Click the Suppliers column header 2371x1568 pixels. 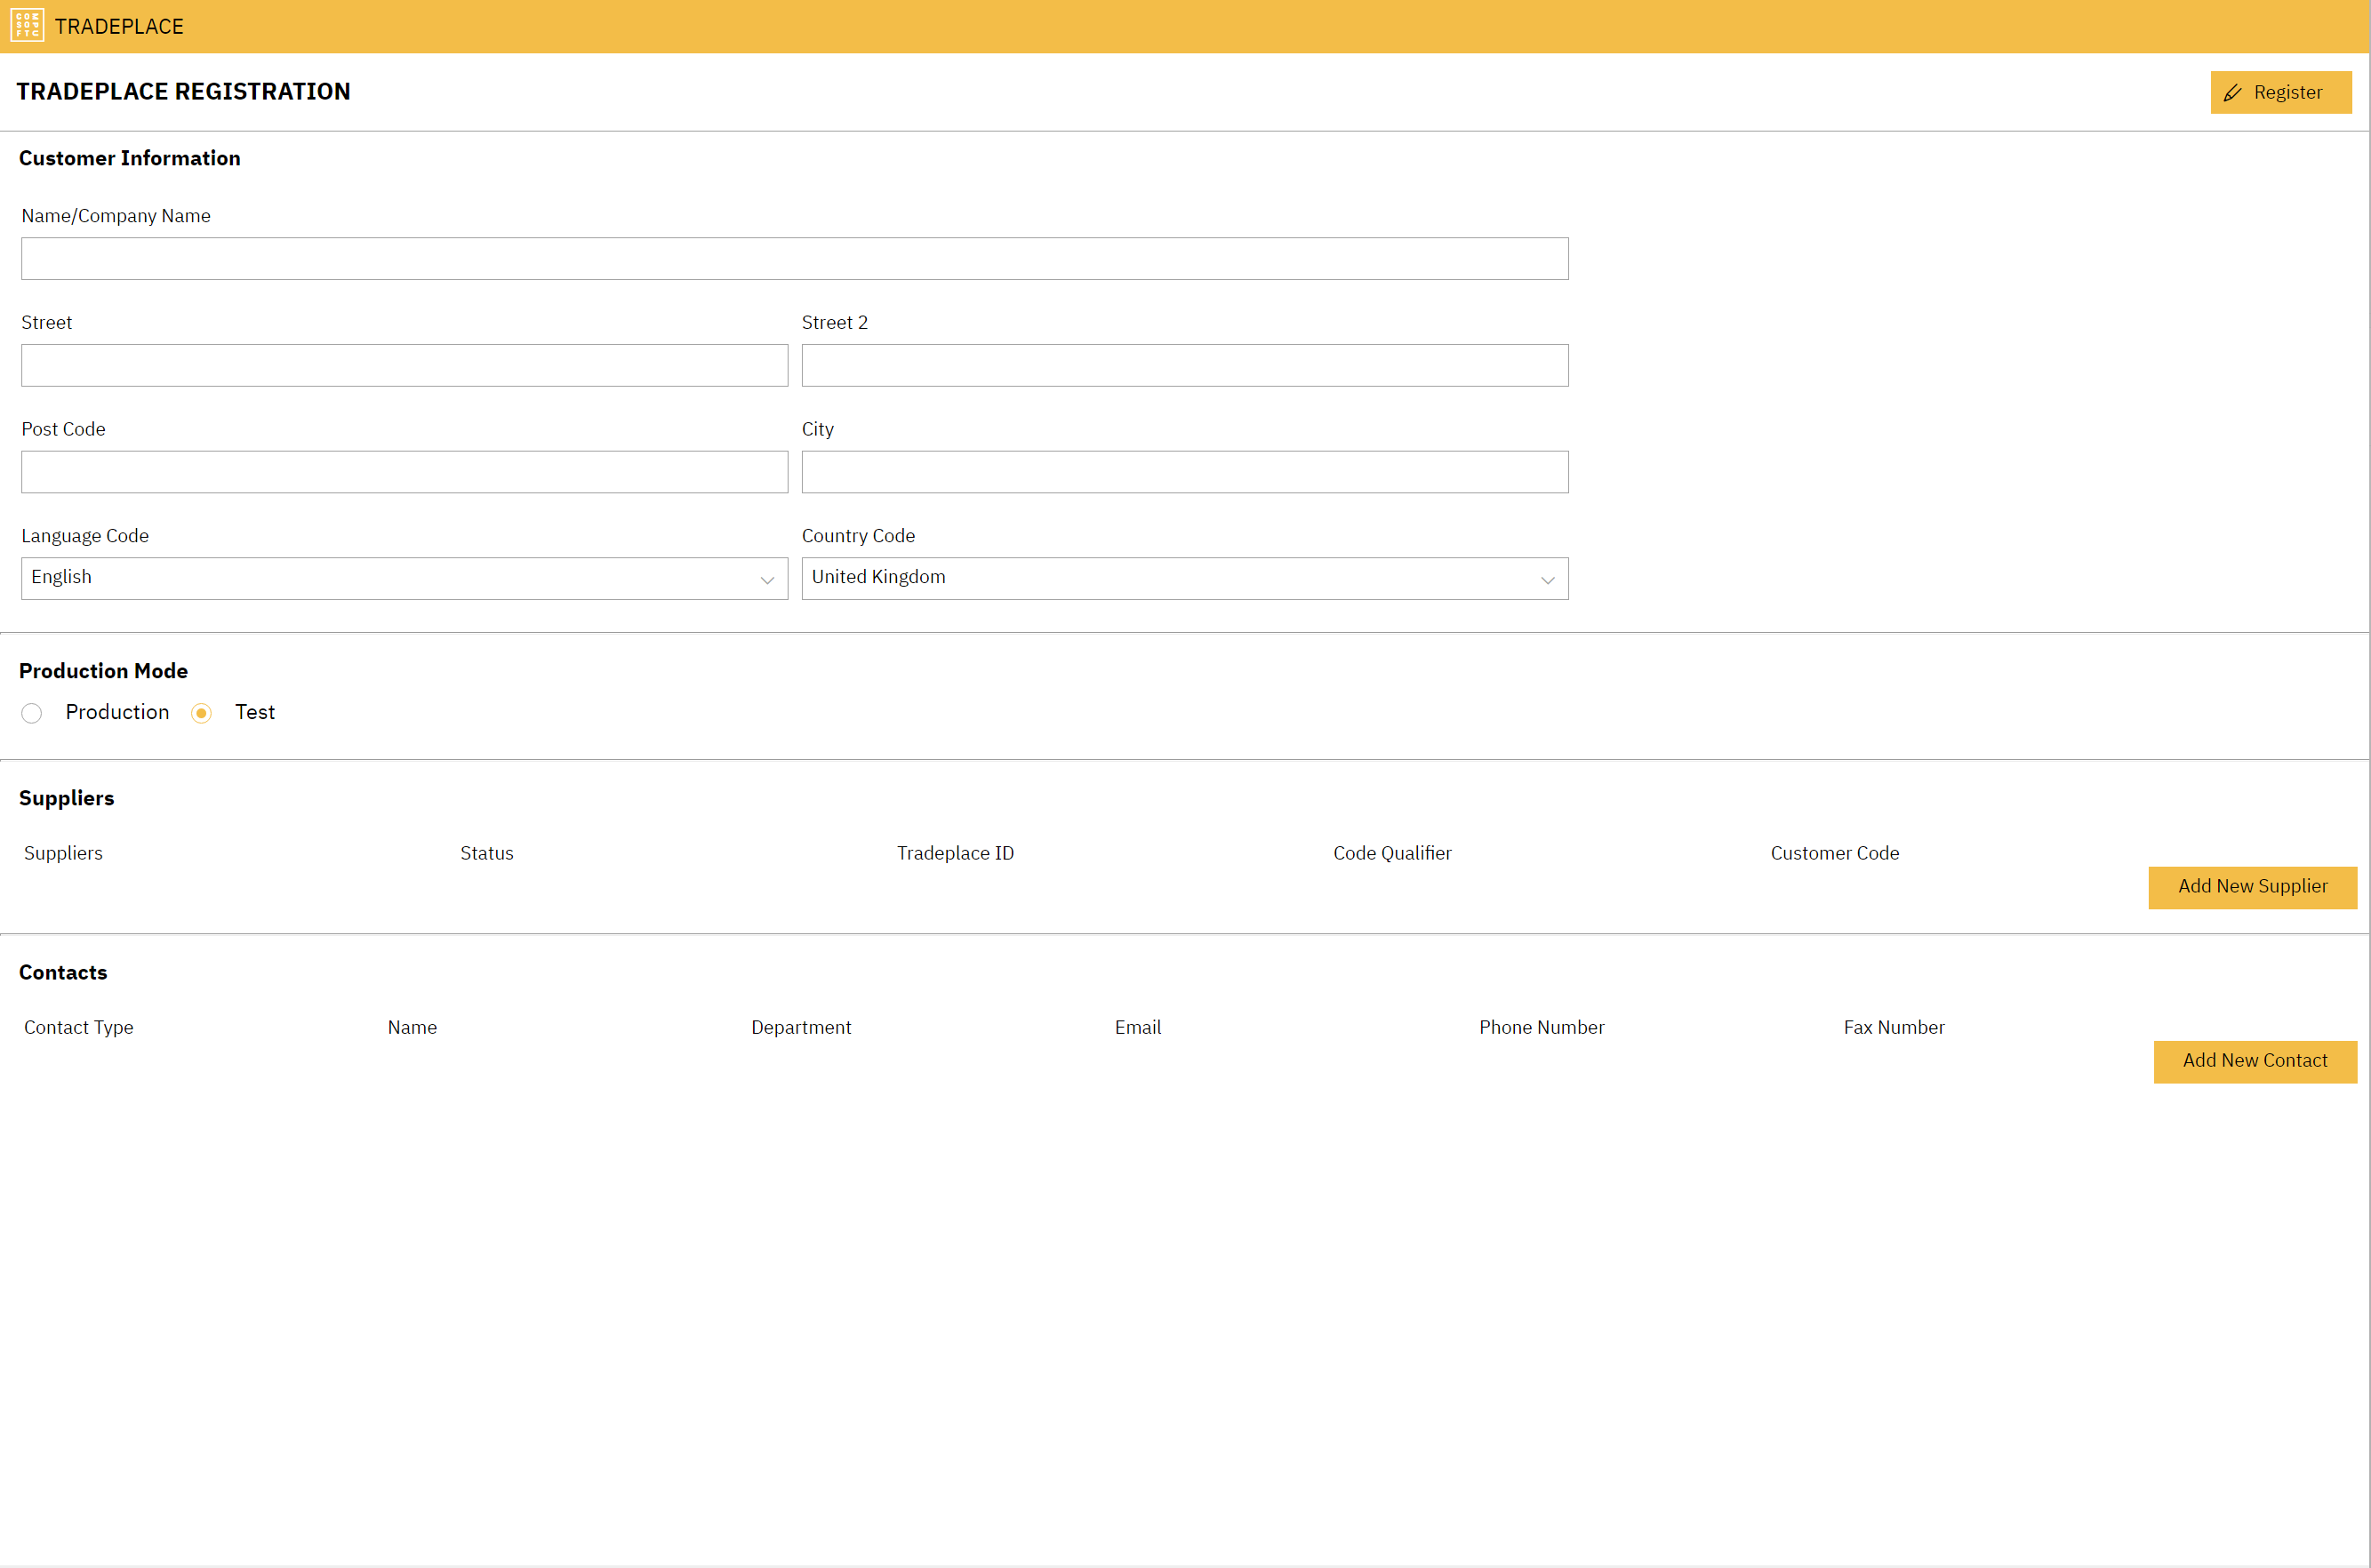pyautogui.click(x=63, y=853)
